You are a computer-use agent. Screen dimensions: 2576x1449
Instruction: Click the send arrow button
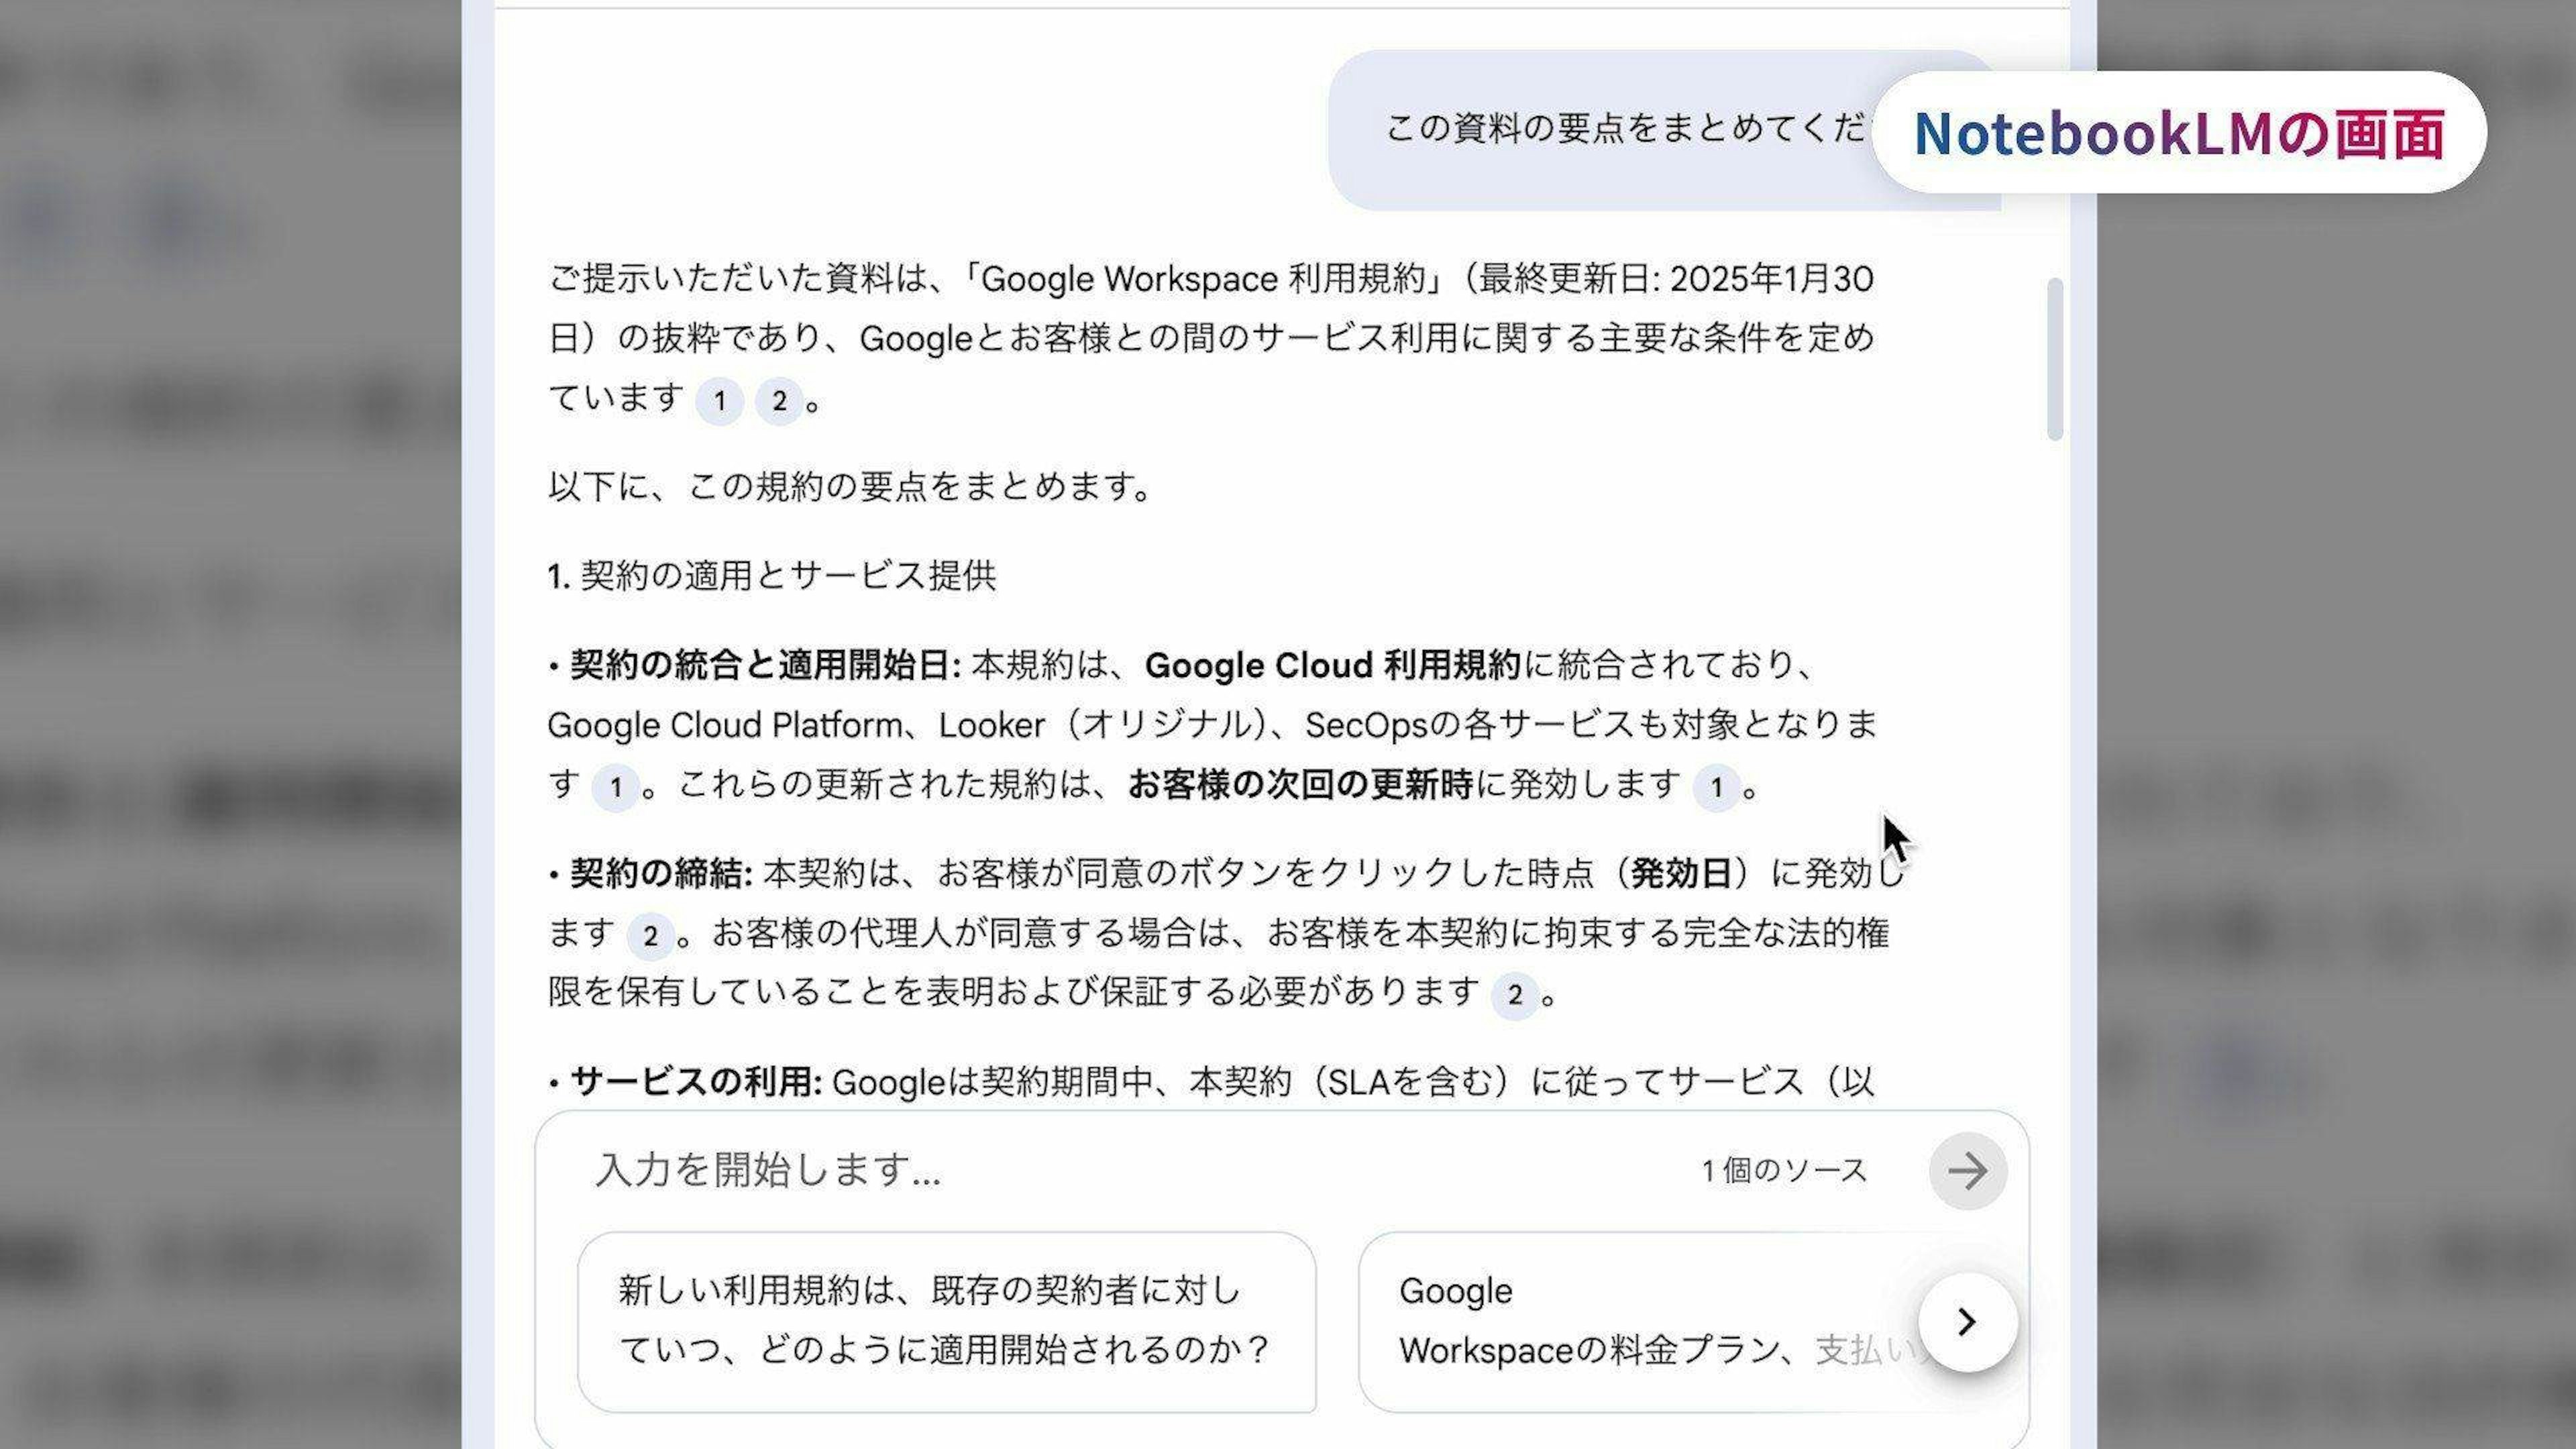tap(1967, 1170)
